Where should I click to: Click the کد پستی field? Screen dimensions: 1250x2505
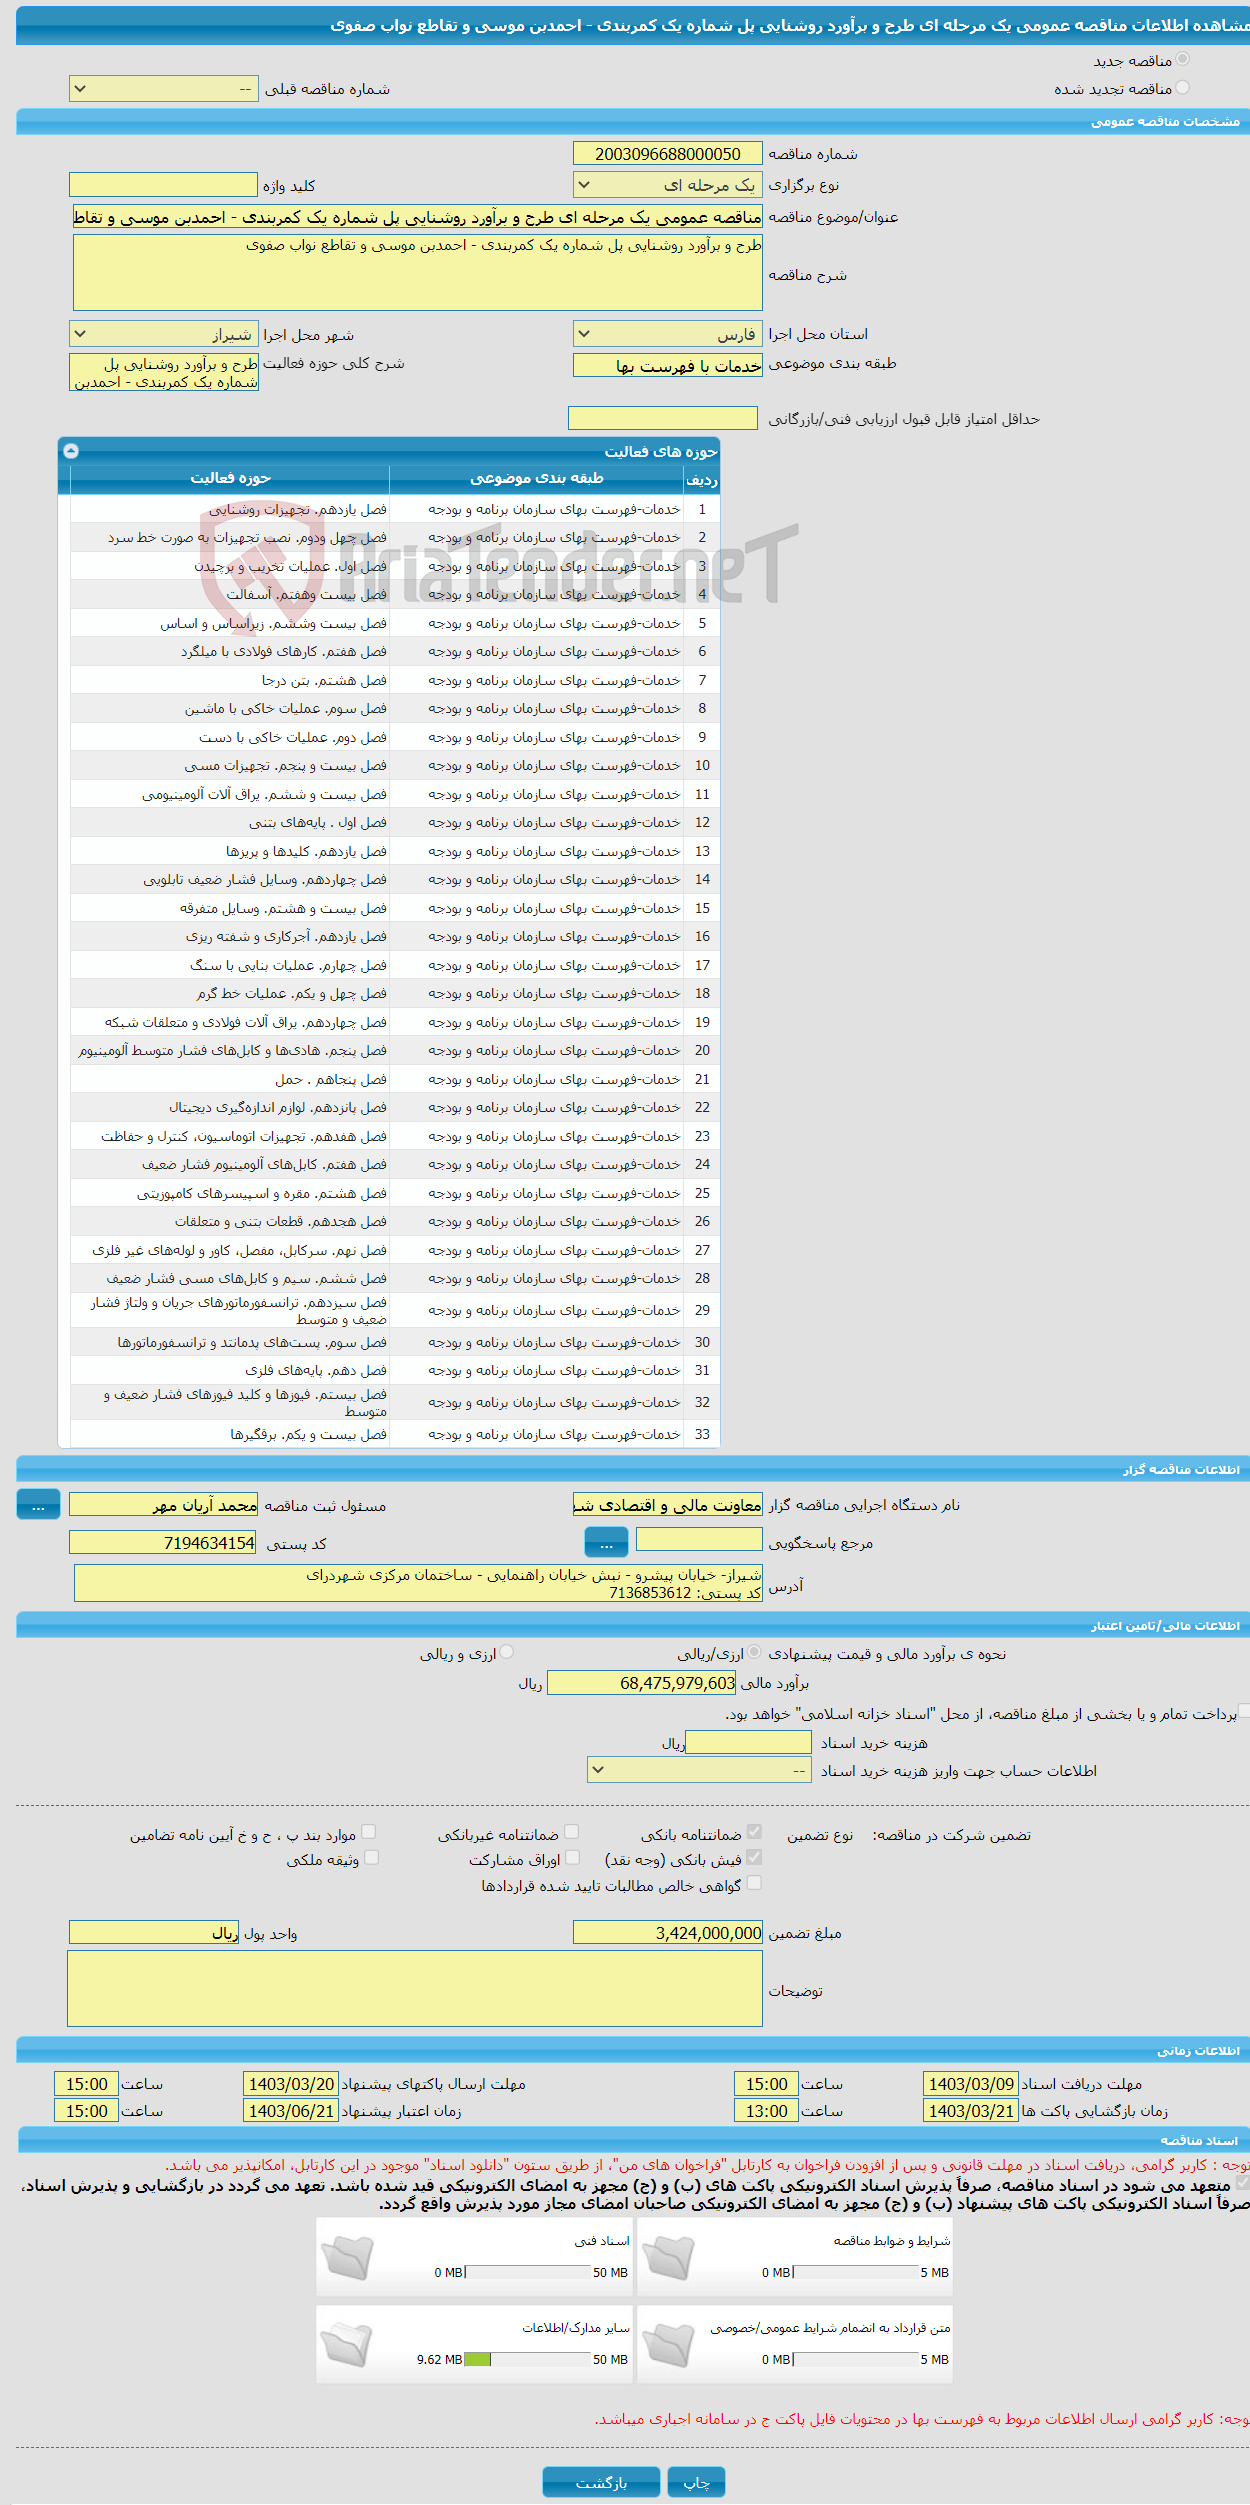point(163,1543)
